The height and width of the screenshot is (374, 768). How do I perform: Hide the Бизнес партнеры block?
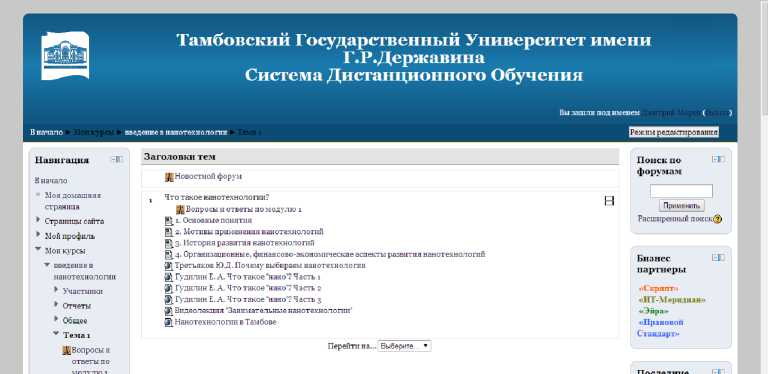tap(719, 257)
